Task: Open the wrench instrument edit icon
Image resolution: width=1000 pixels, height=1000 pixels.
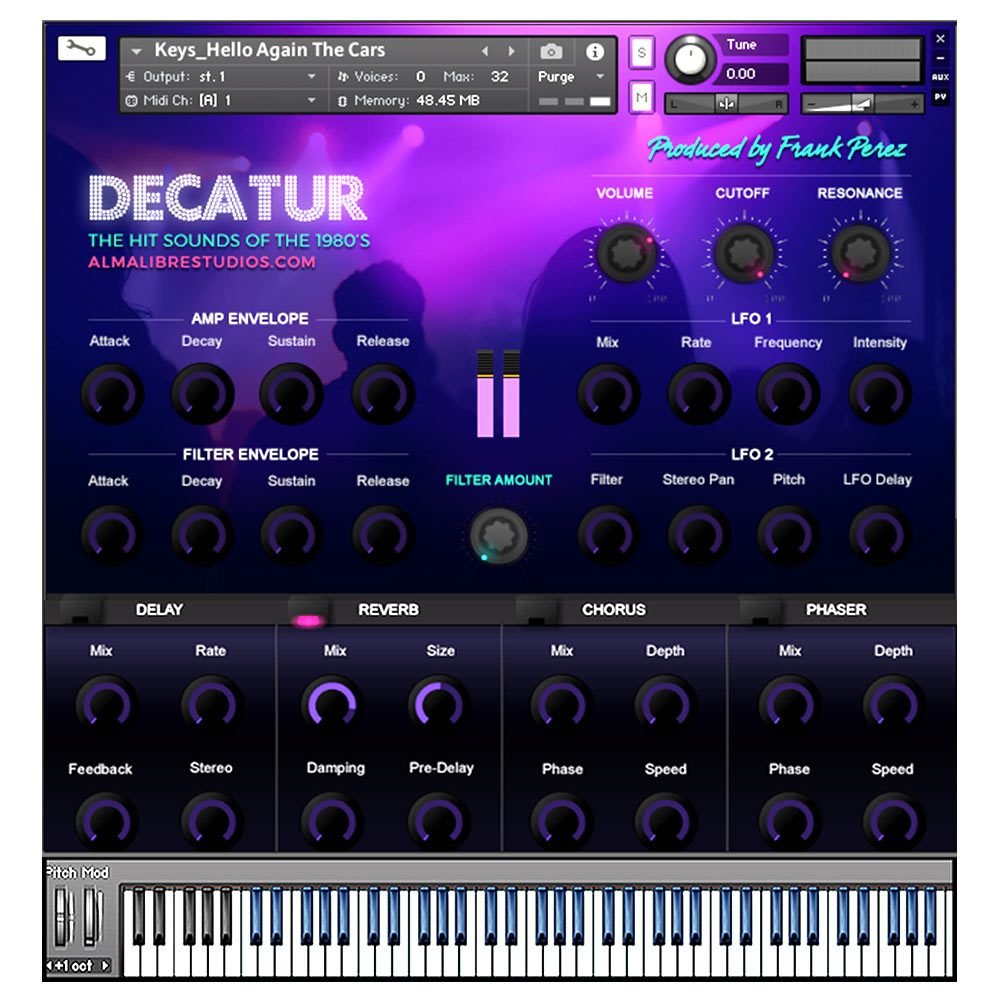Action: tap(82, 48)
